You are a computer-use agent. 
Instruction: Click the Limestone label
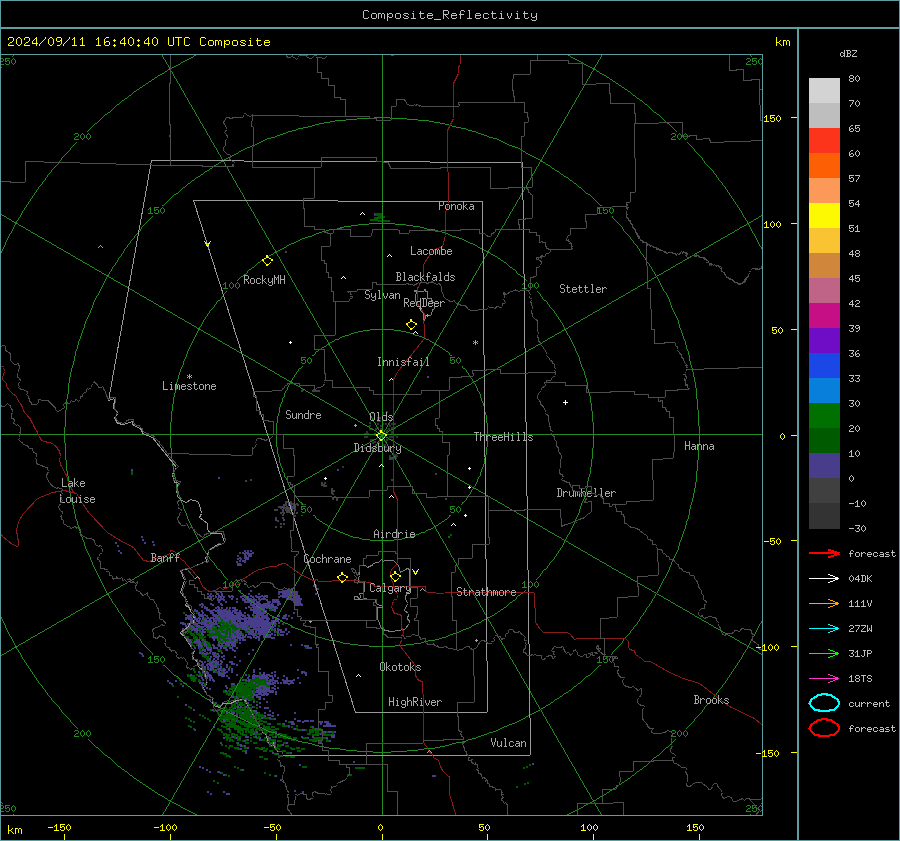point(189,386)
